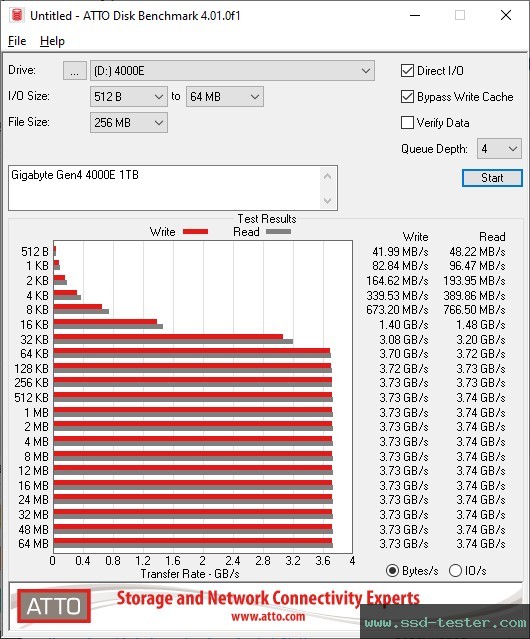
Task: Click the 1.40 GB/s write result
Action: click(x=404, y=325)
